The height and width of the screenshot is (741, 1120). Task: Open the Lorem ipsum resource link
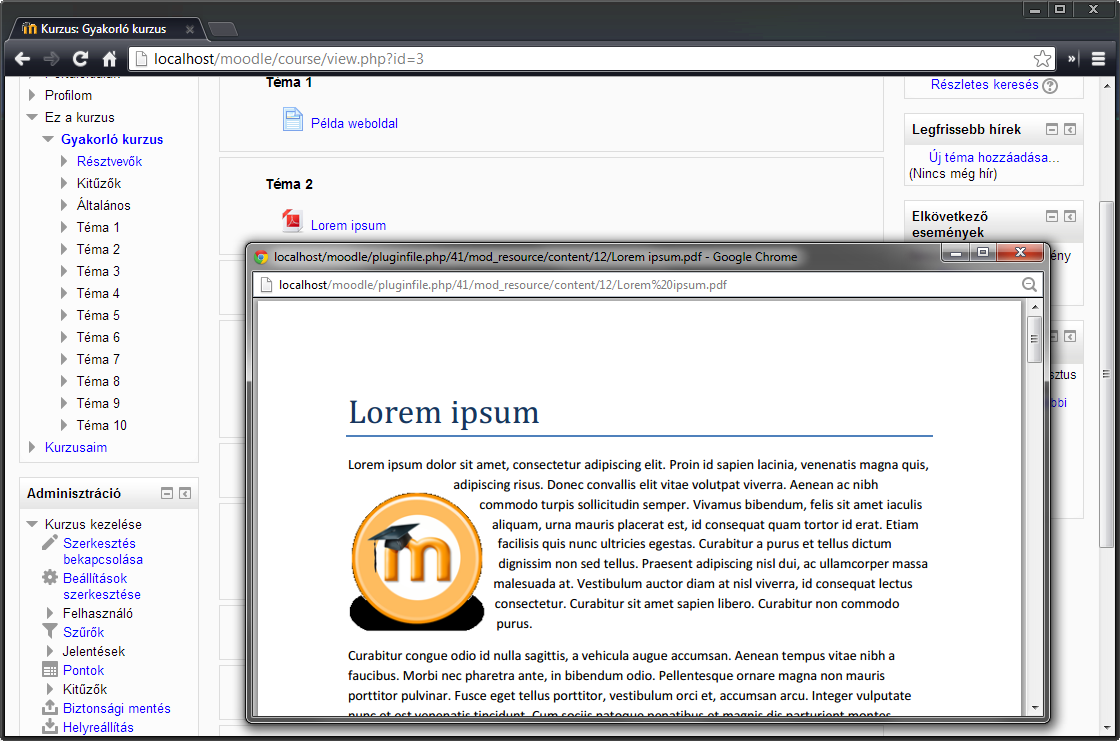point(348,225)
